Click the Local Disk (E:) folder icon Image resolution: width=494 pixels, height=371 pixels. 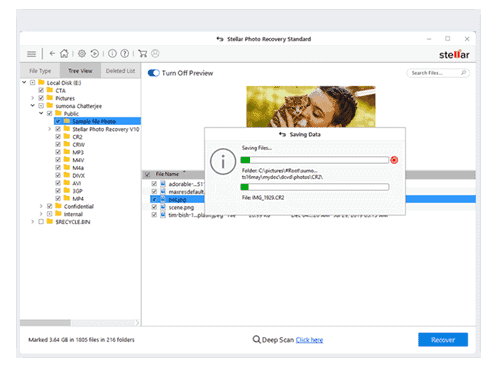coord(41,82)
